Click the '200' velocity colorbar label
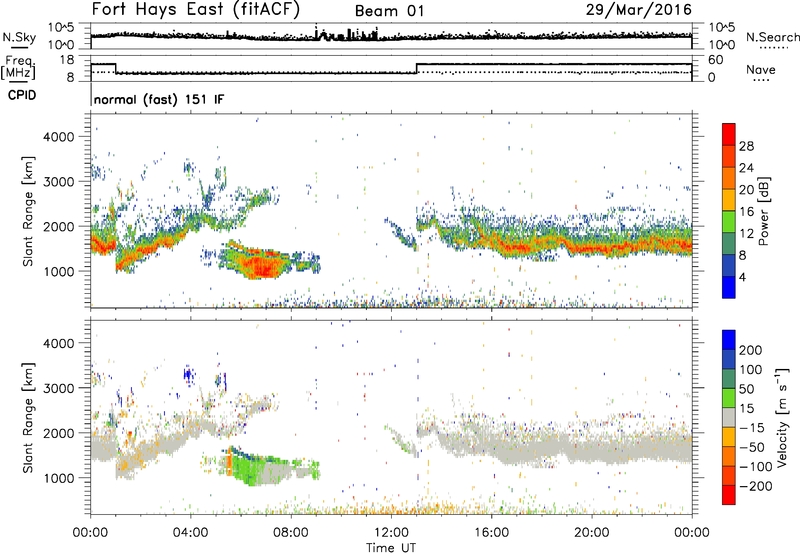 coord(751,350)
